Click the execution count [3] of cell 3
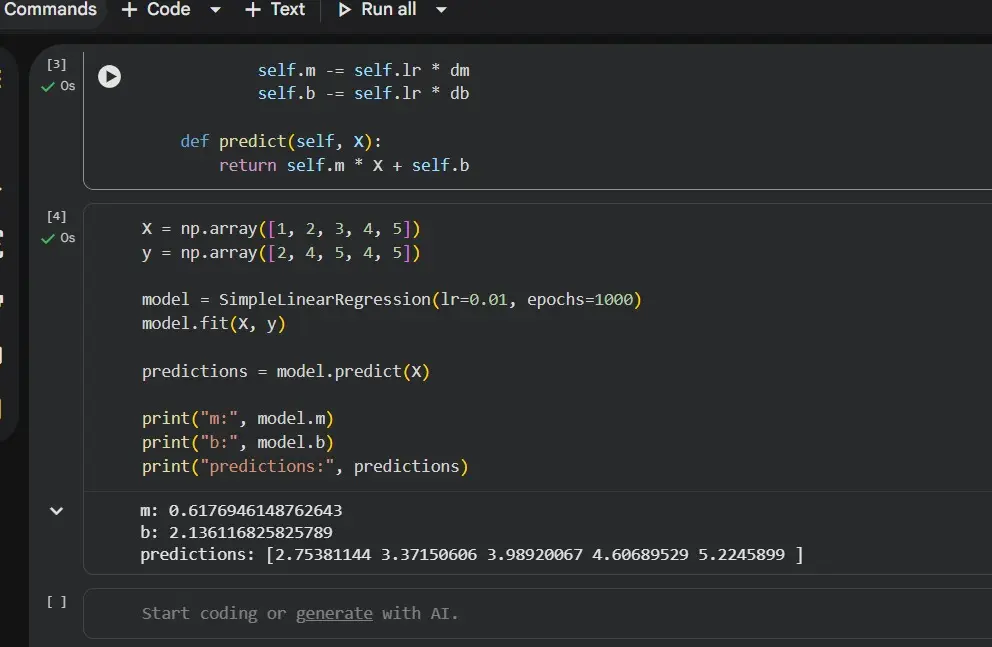 (x=56, y=65)
